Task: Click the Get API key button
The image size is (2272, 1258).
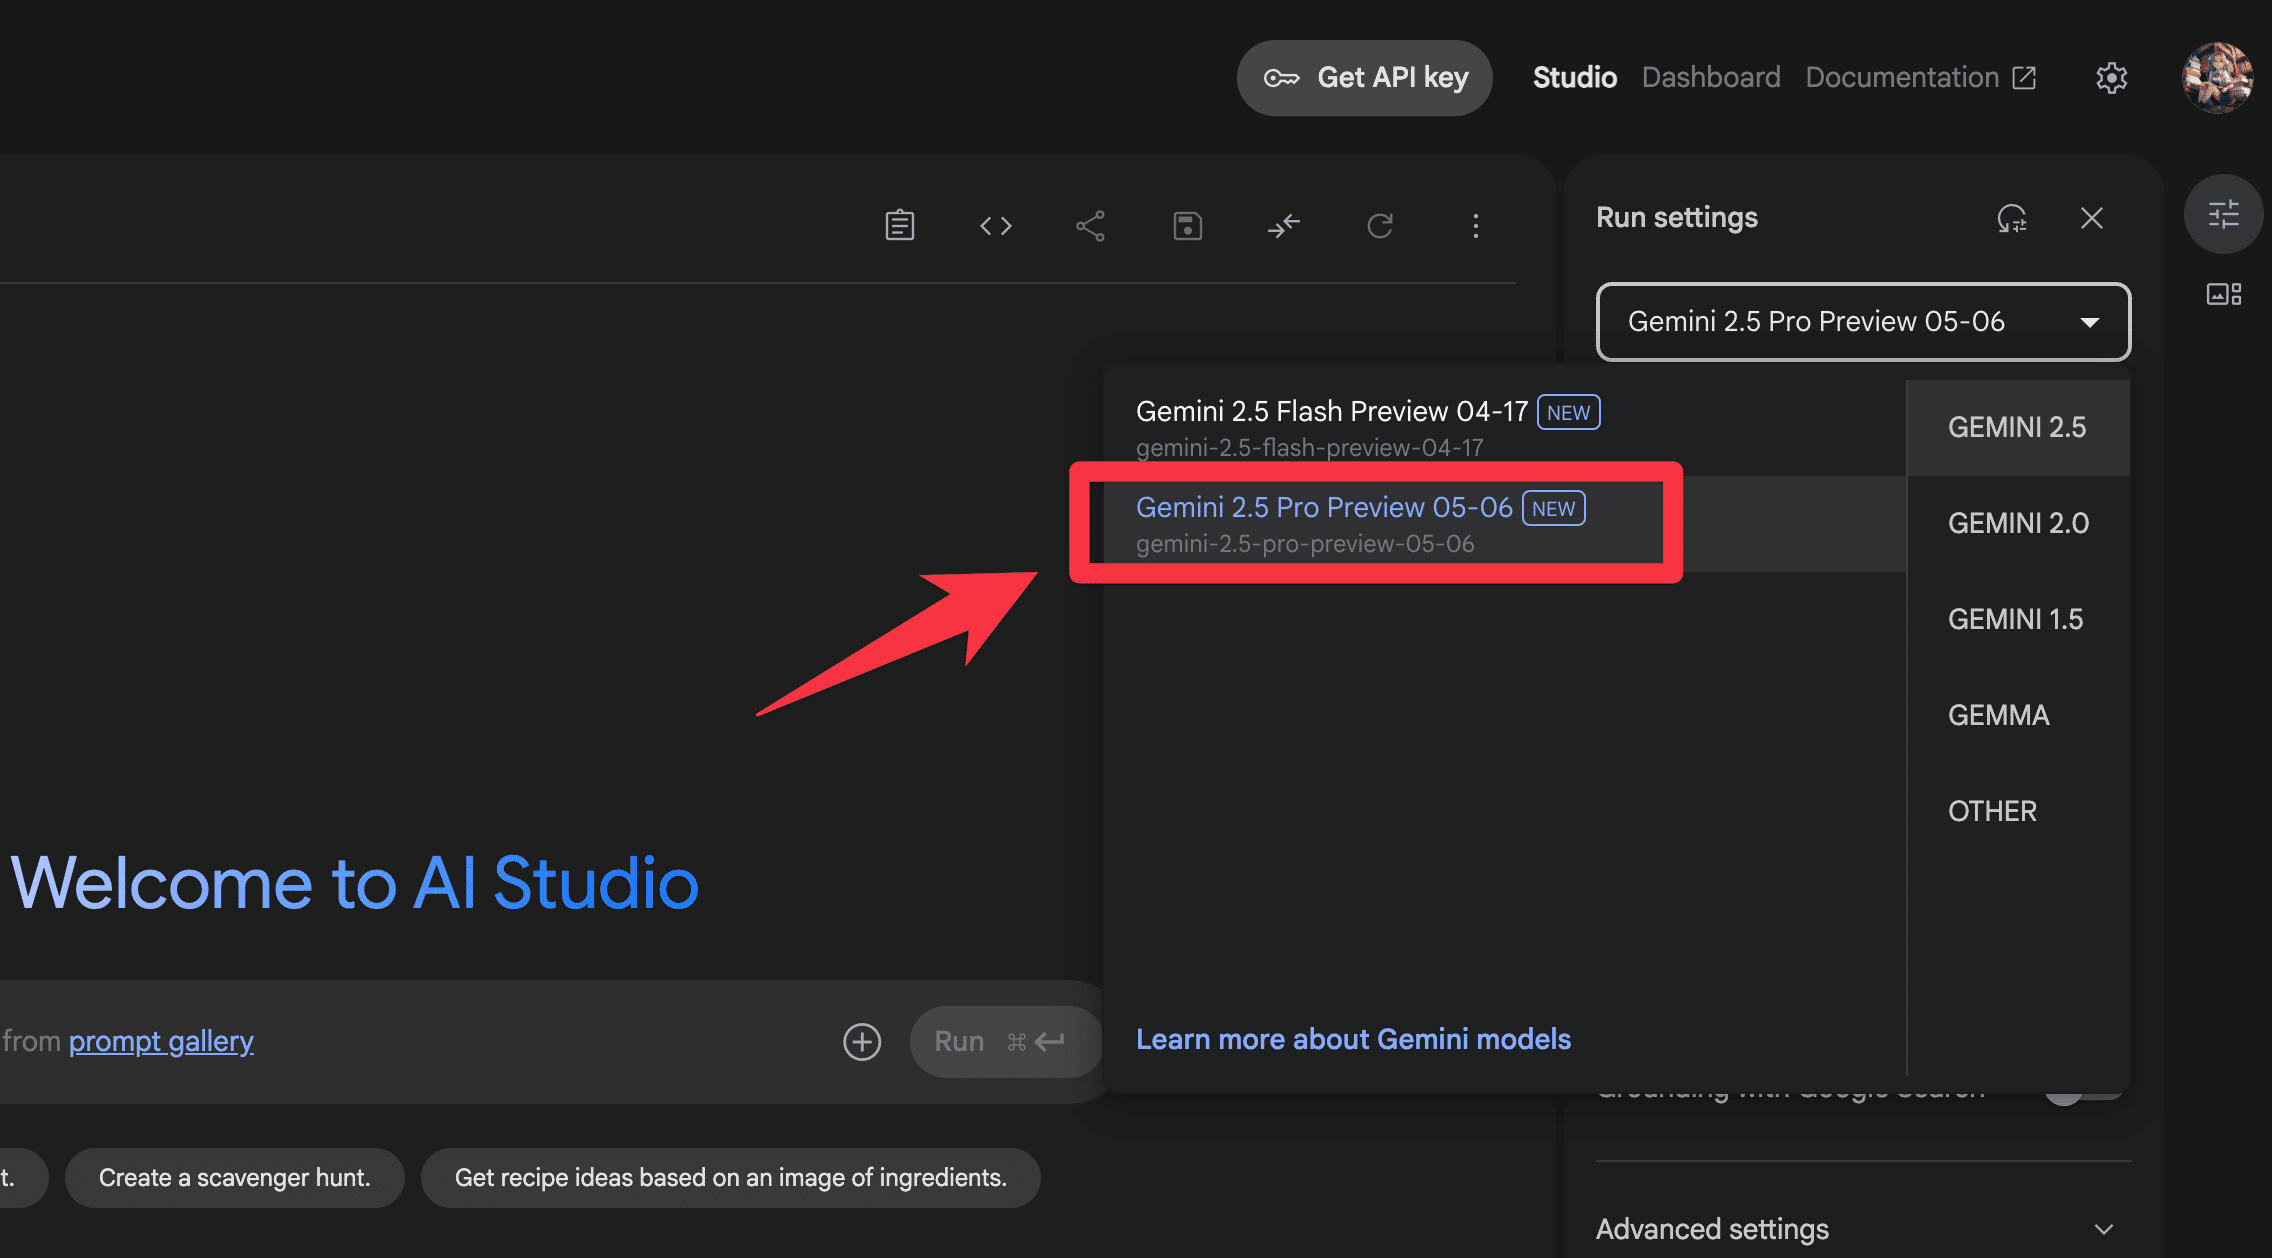Action: point(1364,78)
